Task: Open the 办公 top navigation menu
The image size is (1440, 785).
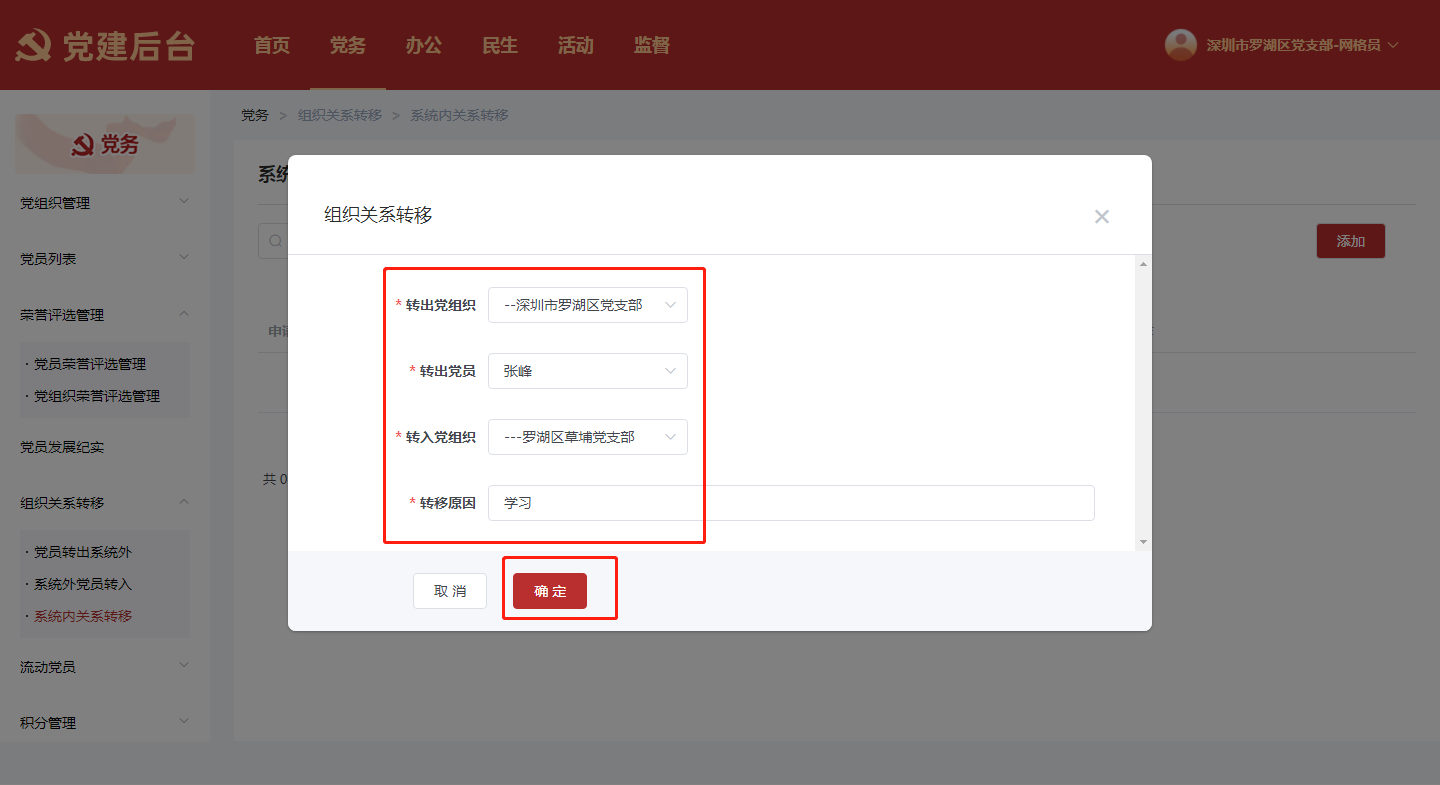Action: pyautogui.click(x=424, y=45)
